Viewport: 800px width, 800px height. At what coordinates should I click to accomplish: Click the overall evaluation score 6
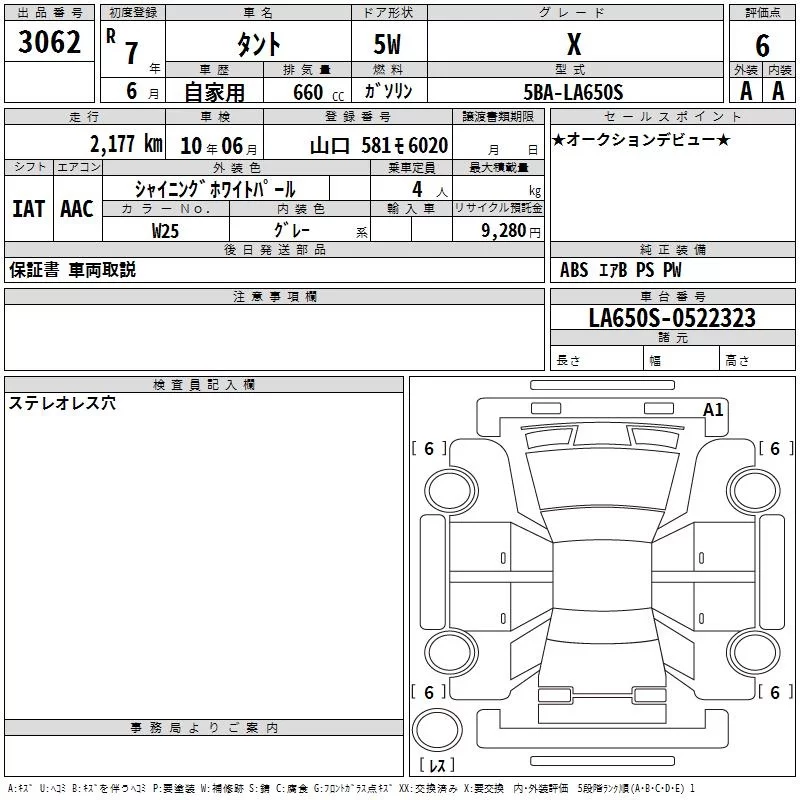(762, 45)
